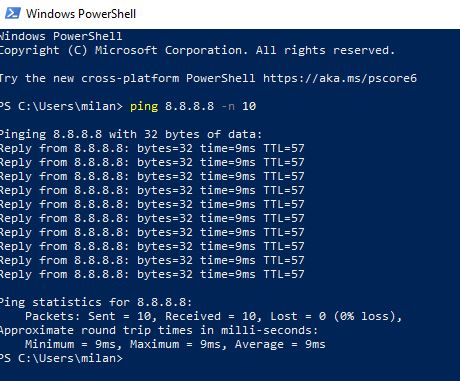Click the first Reply from 8.8.8.8 line
Viewport: 460px width, 381px height.
152,148
